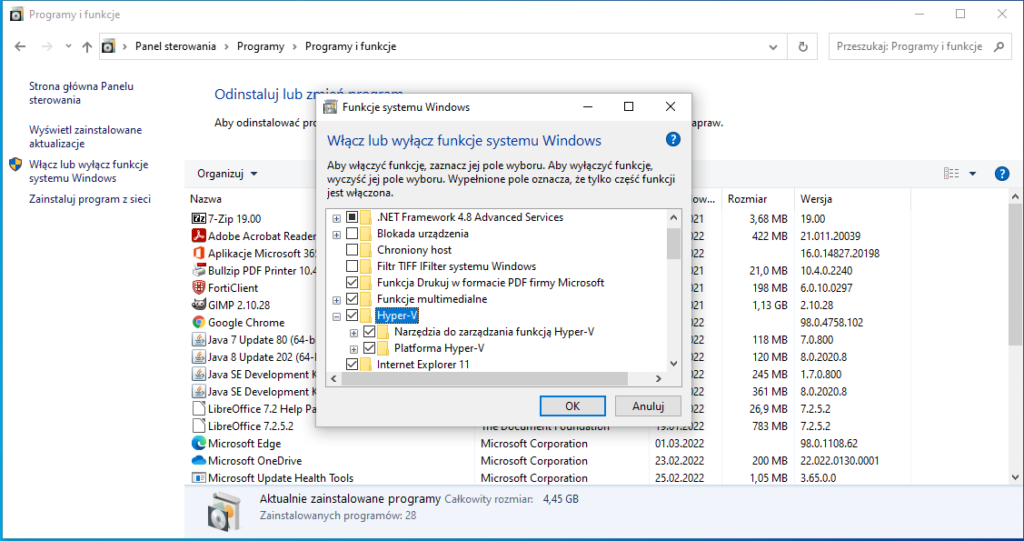Select the Google Chrome icon in list
This screenshot has height=541, width=1024.
tap(198, 323)
